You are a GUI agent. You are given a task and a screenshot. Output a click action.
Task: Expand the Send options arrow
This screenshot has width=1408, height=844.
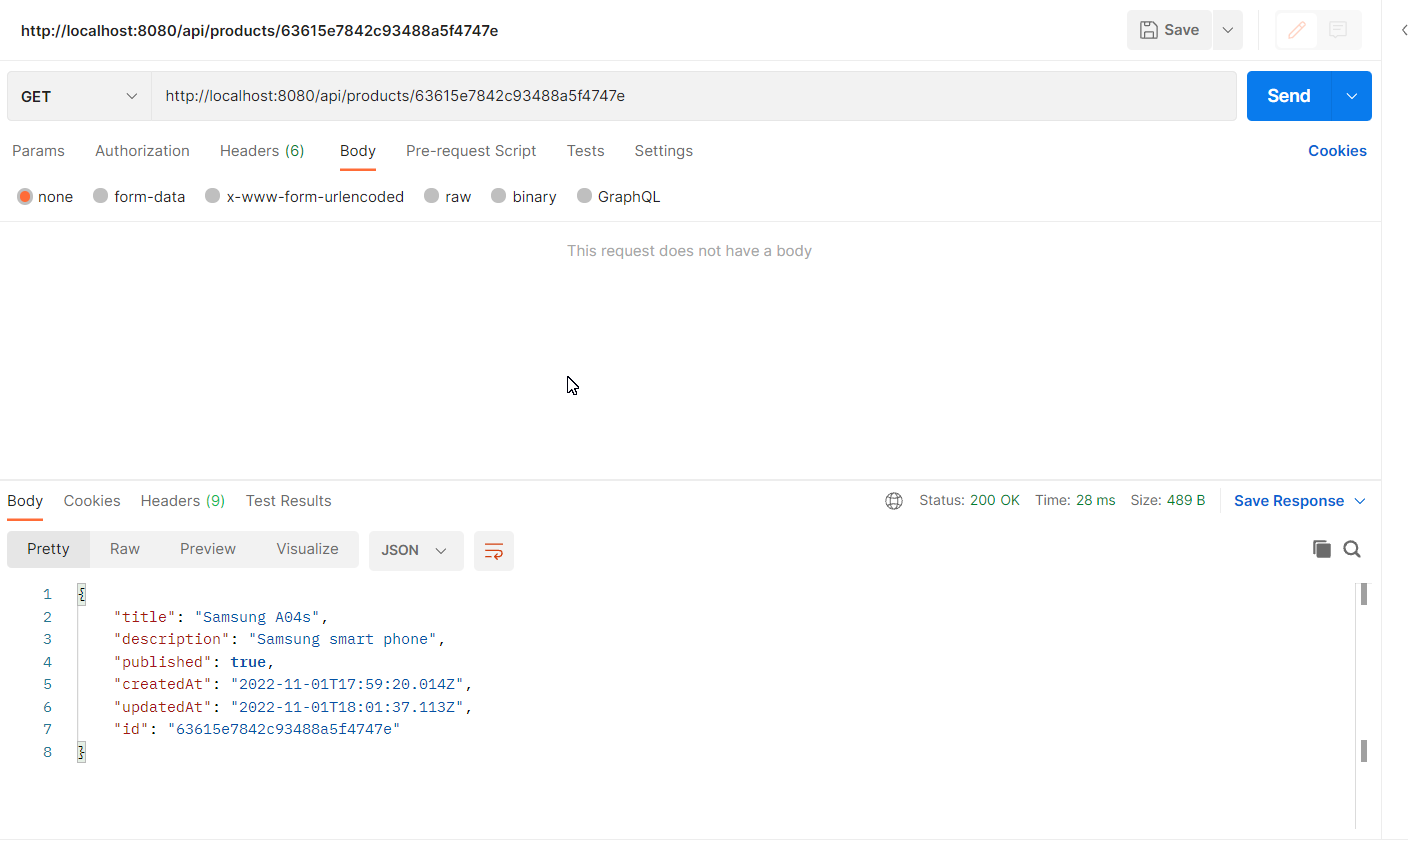1352,96
